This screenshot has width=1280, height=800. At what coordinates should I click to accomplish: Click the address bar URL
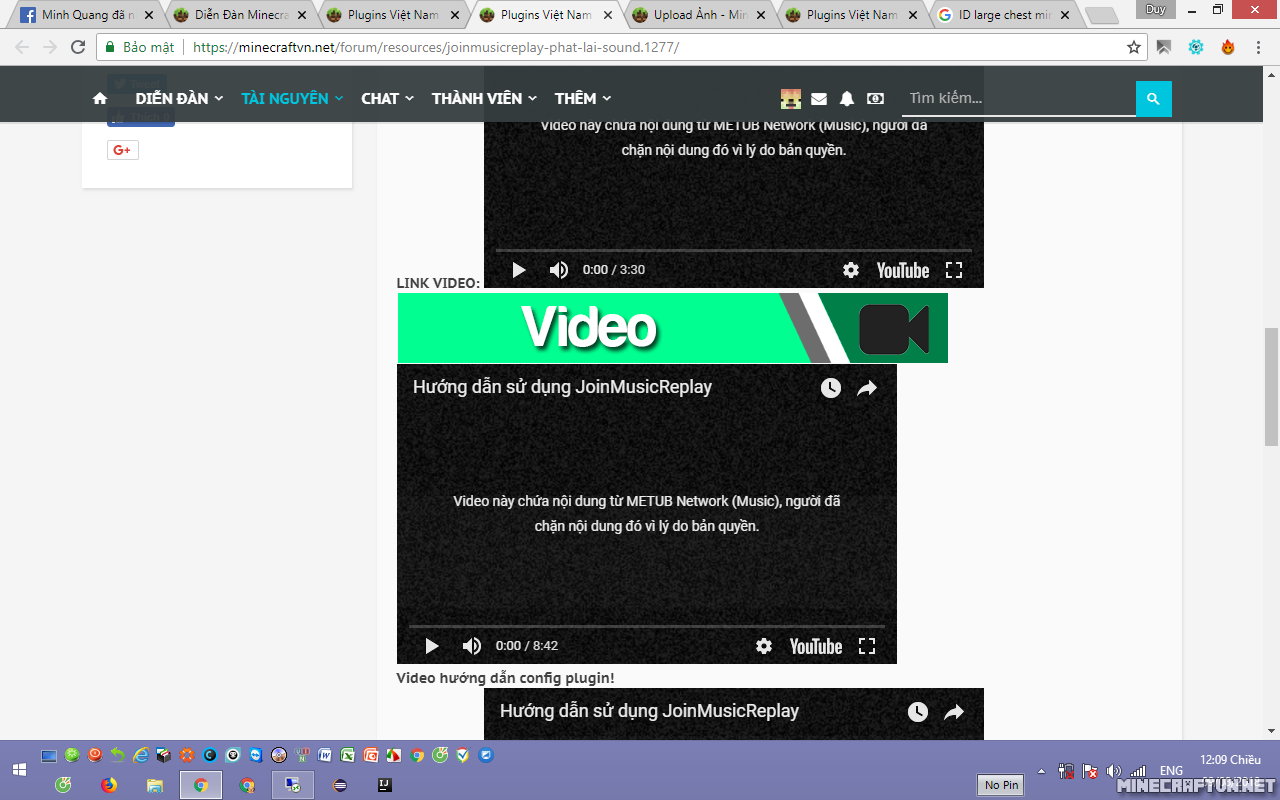436,47
